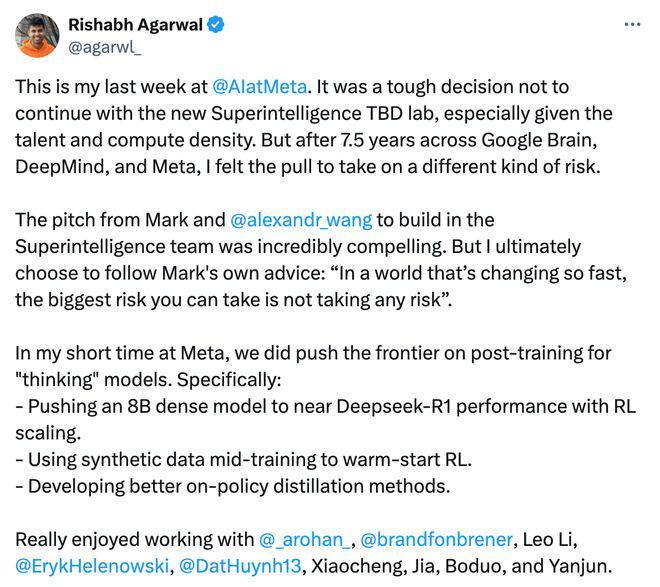Click the "In my short time at Meta" line
660x587 pixels.
click(x=130, y=354)
